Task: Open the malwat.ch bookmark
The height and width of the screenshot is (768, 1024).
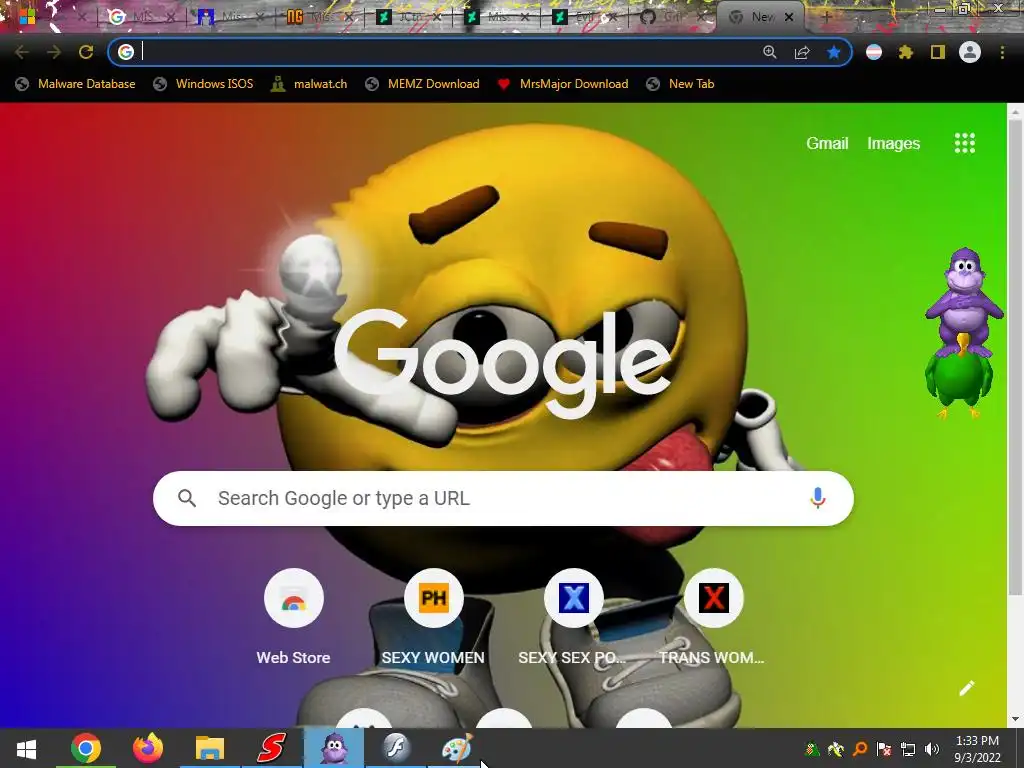Action: pos(310,84)
